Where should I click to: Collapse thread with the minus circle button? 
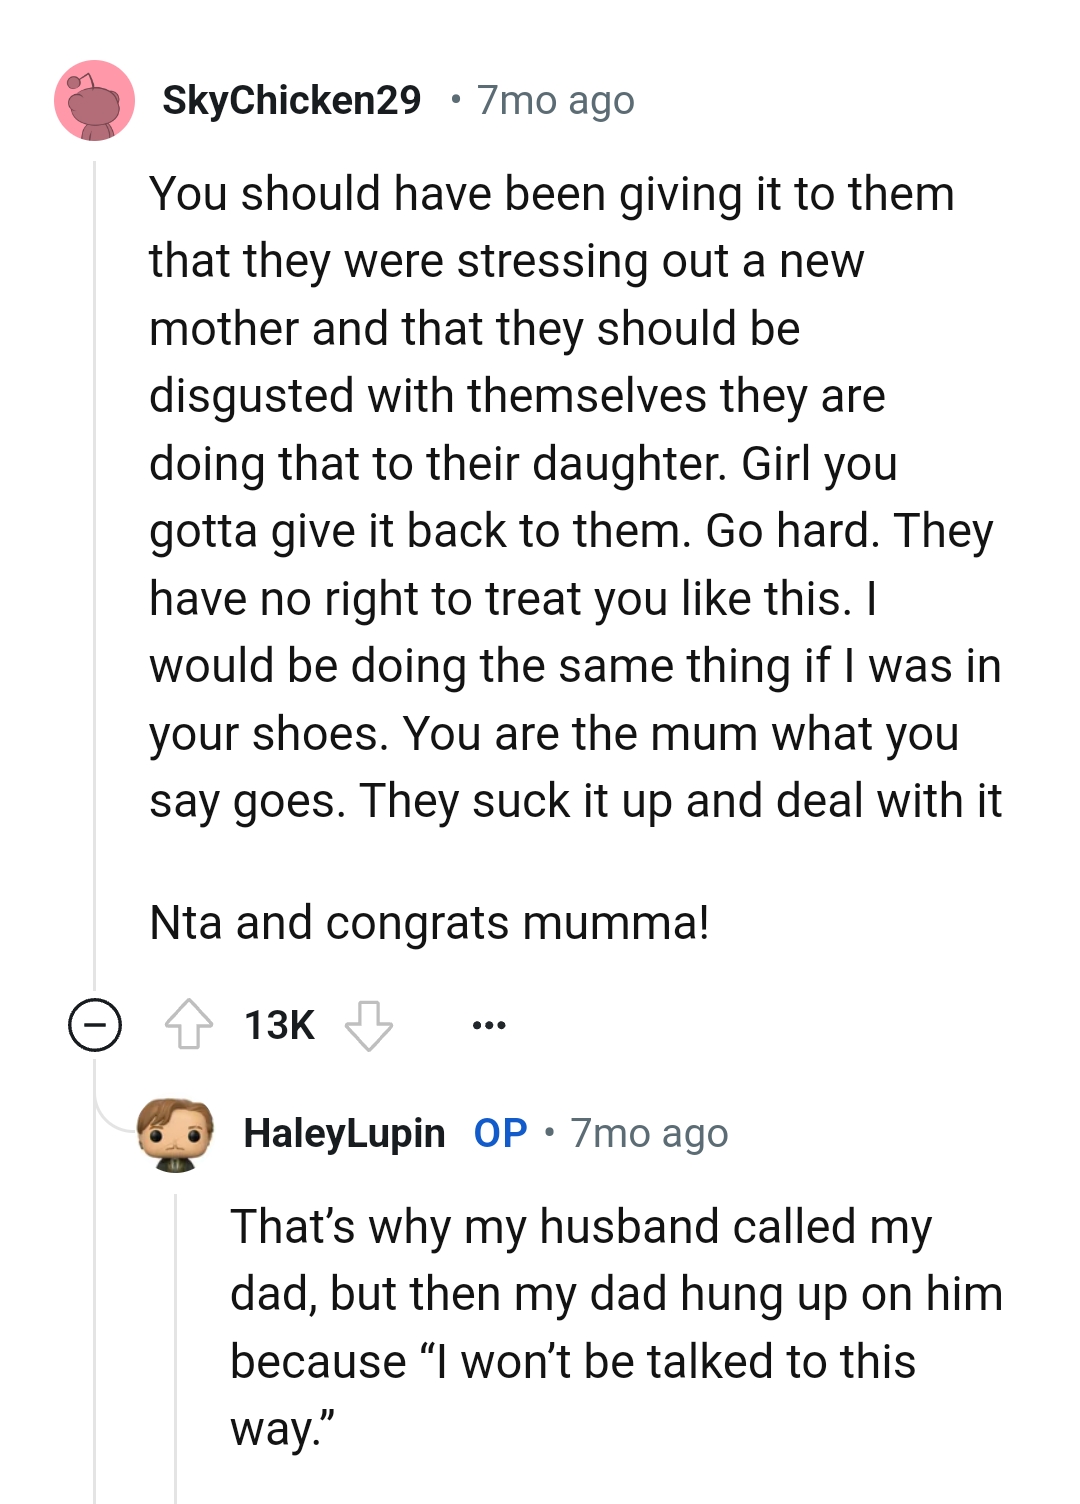coord(95,1025)
